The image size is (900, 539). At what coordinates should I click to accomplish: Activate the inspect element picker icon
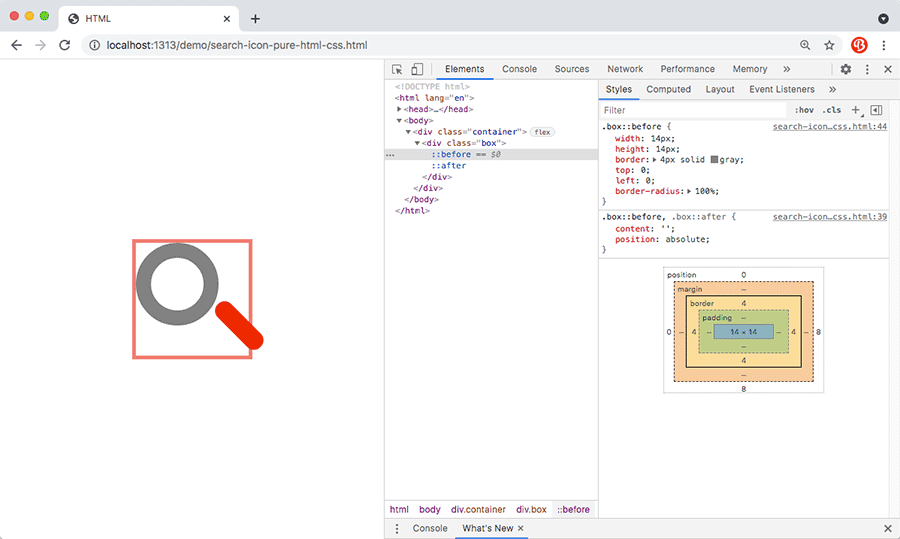click(397, 69)
